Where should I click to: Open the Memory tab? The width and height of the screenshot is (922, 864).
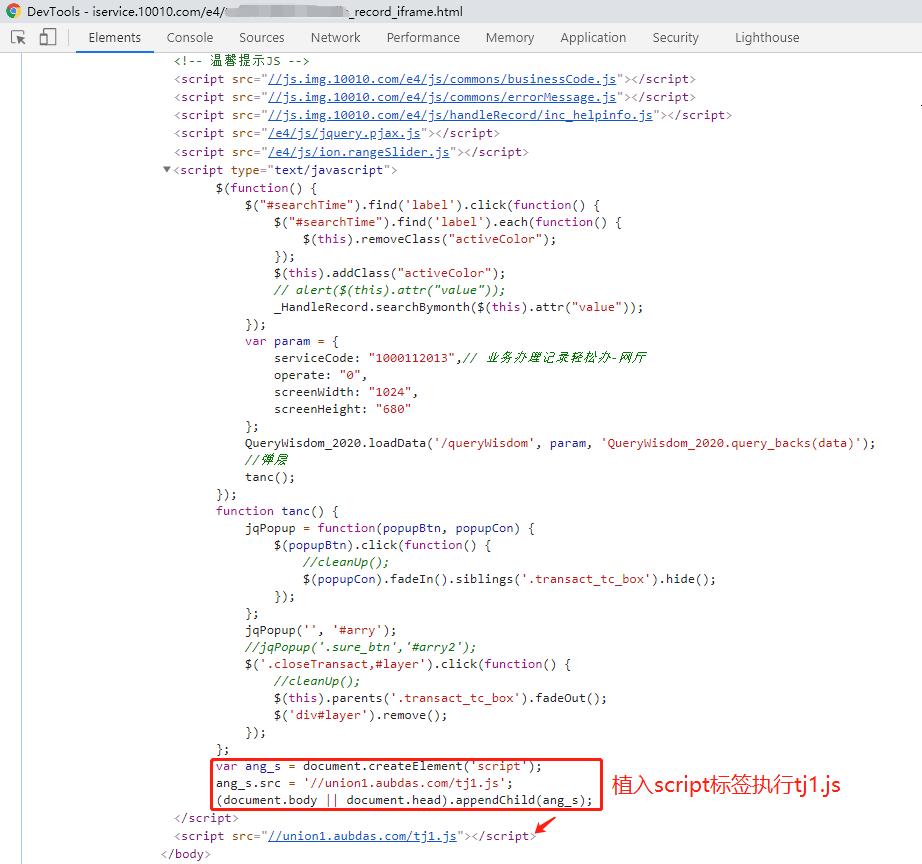point(510,38)
